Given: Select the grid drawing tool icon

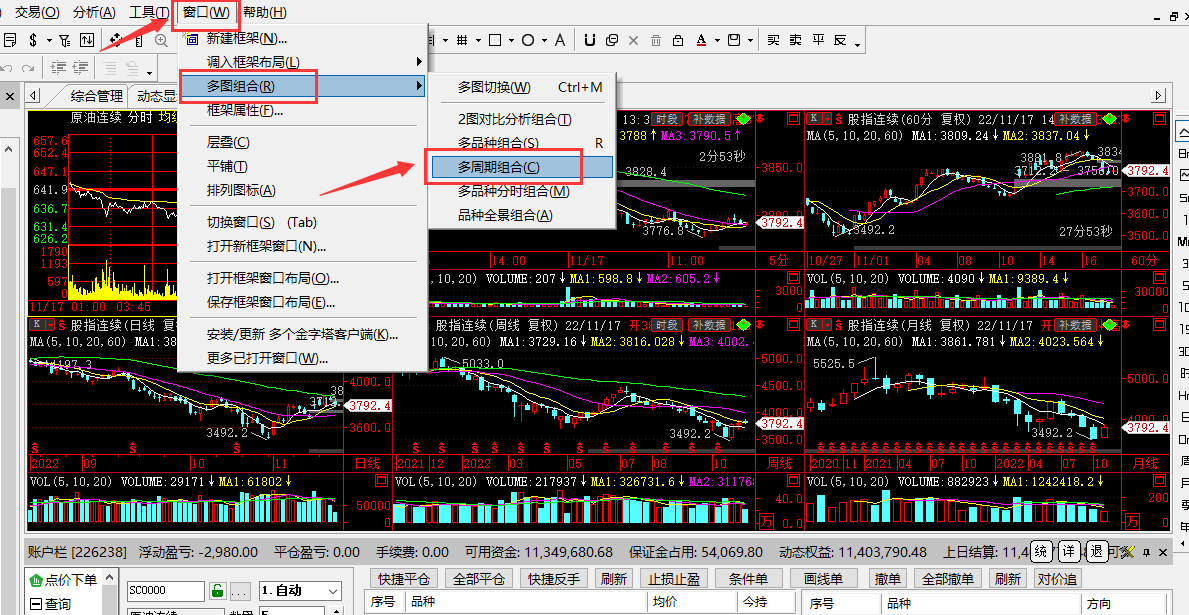Looking at the screenshot, I should 462,40.
